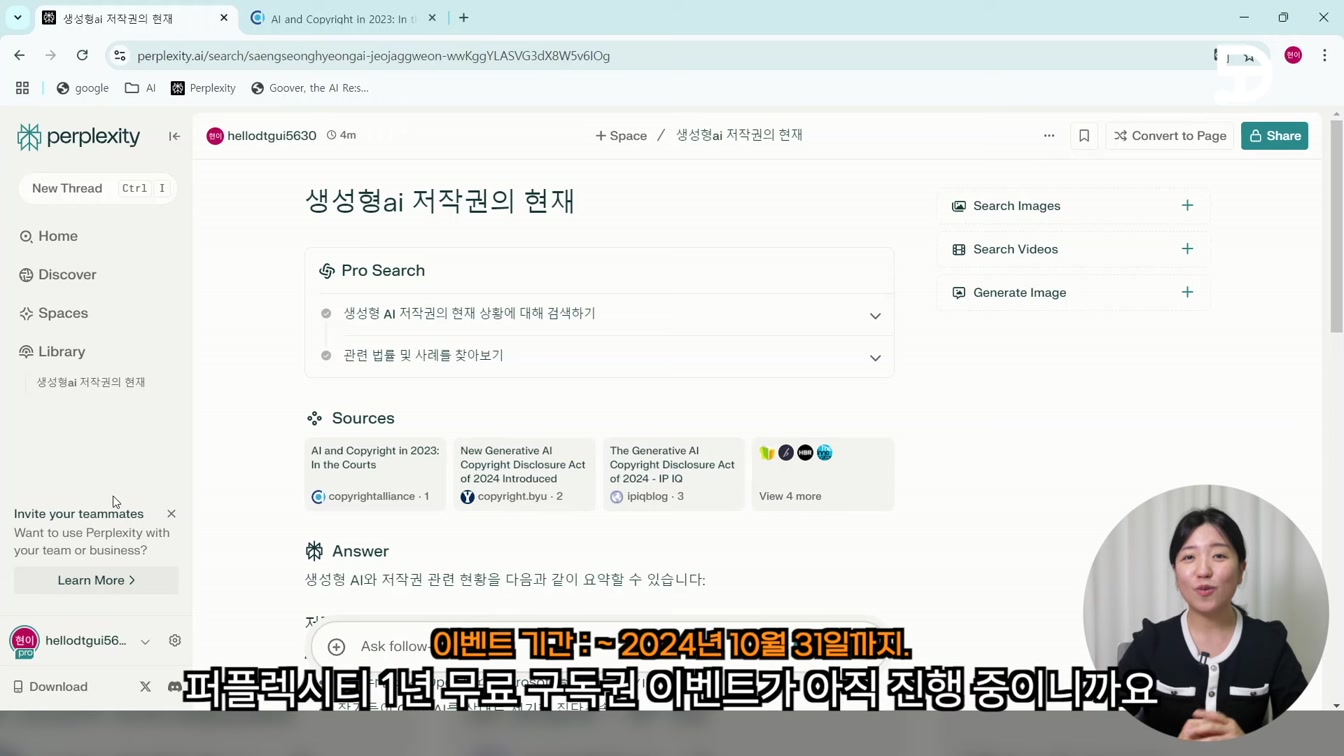Go to Home in the sidebar
The width and height of the screenshot is (1344, 756).
(48, 236)
